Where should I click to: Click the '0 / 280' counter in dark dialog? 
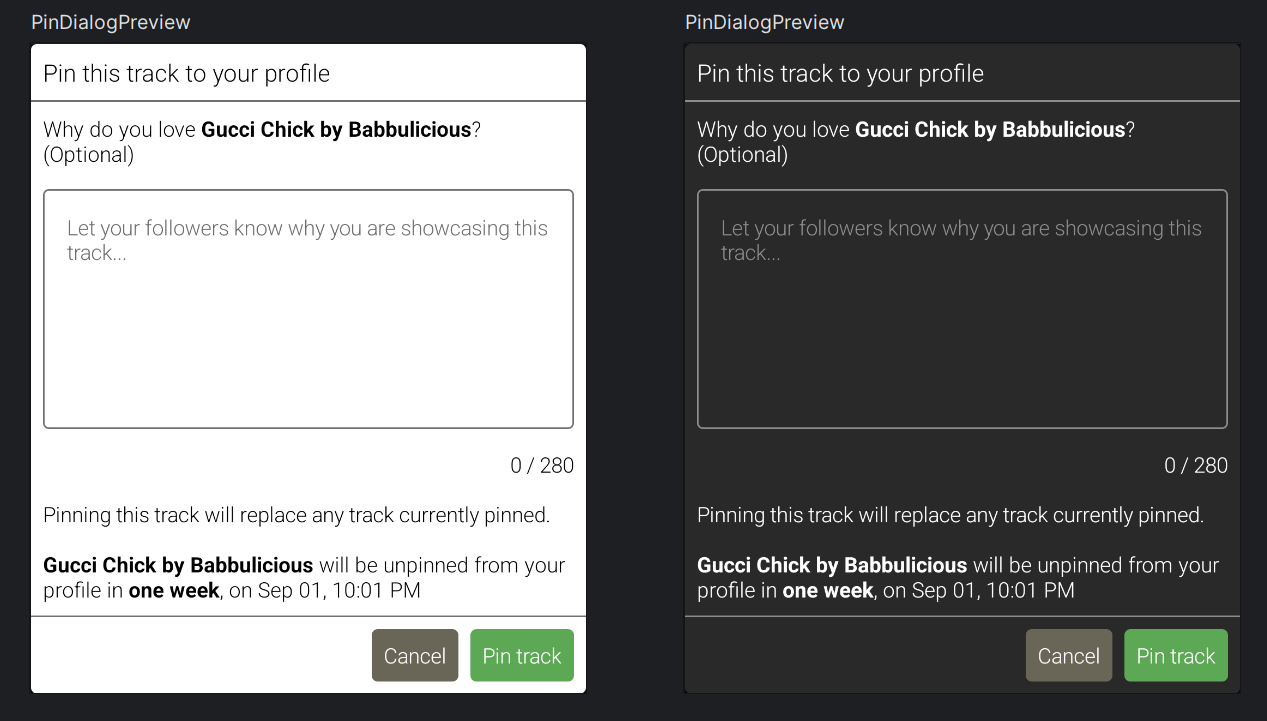(x=1196, y=465)
